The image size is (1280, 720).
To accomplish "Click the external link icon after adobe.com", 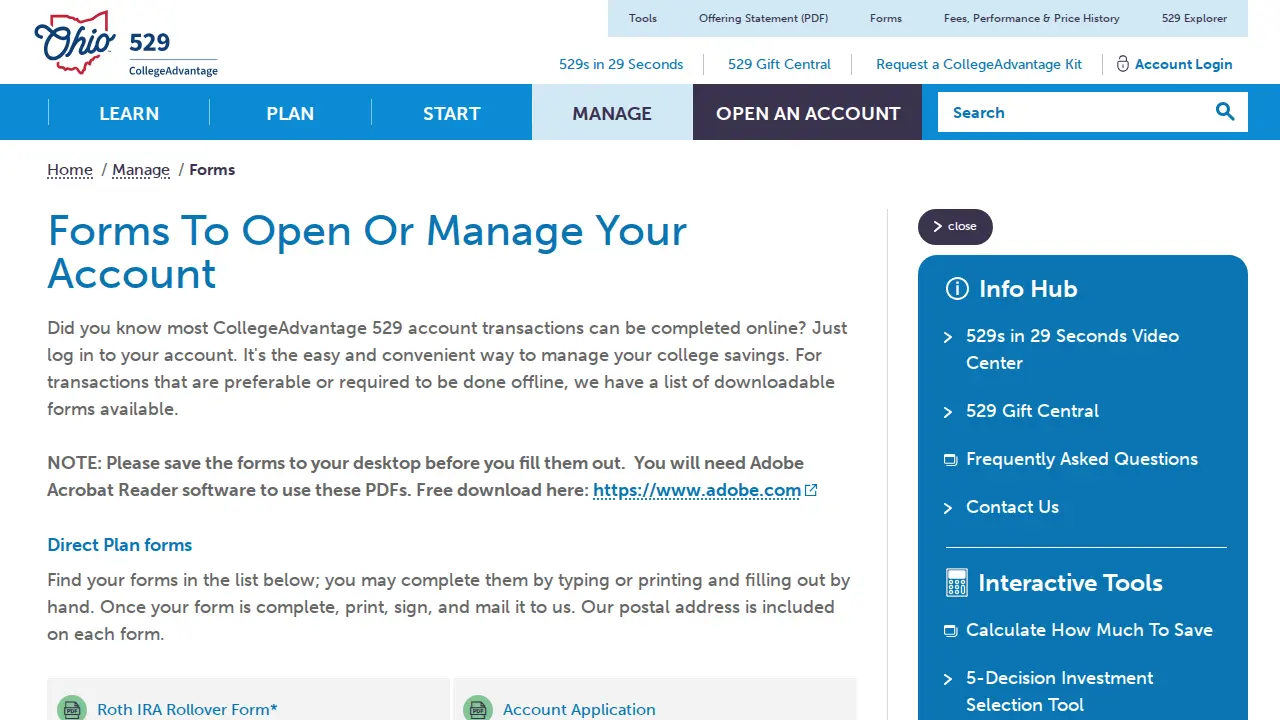I will (x=811, y=490).
